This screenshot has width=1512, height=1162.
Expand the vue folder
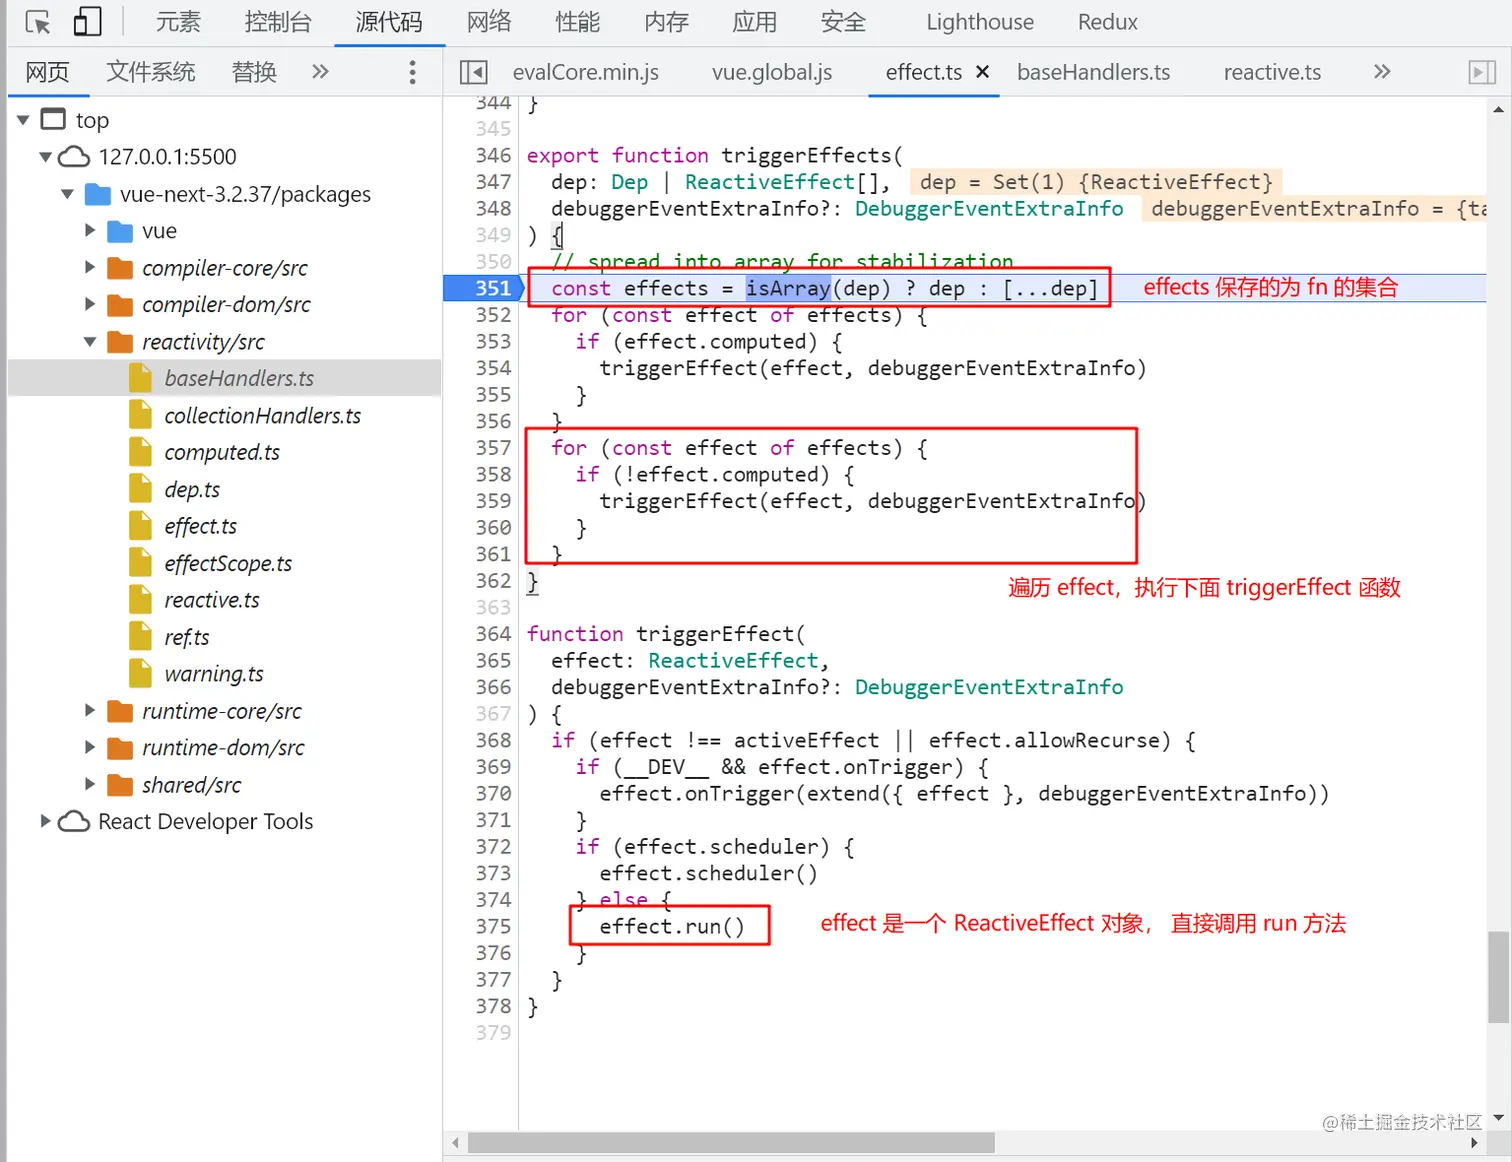90,231
